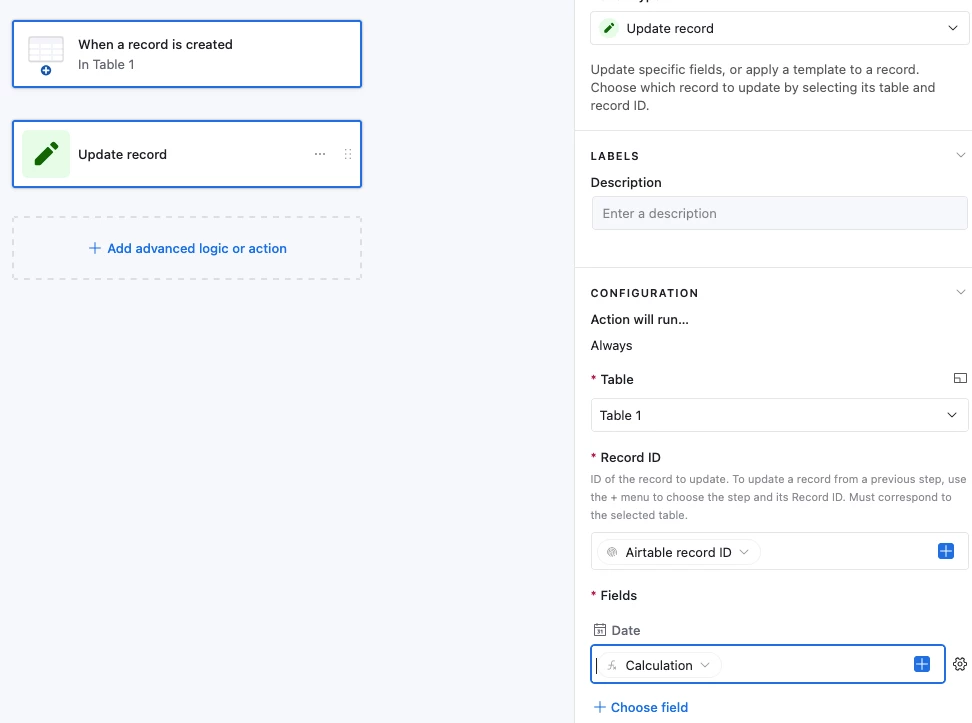The width and height of the screenshot is (972, 723).
Task: Collapse the Configuration section
Action: tap(960, 292)
